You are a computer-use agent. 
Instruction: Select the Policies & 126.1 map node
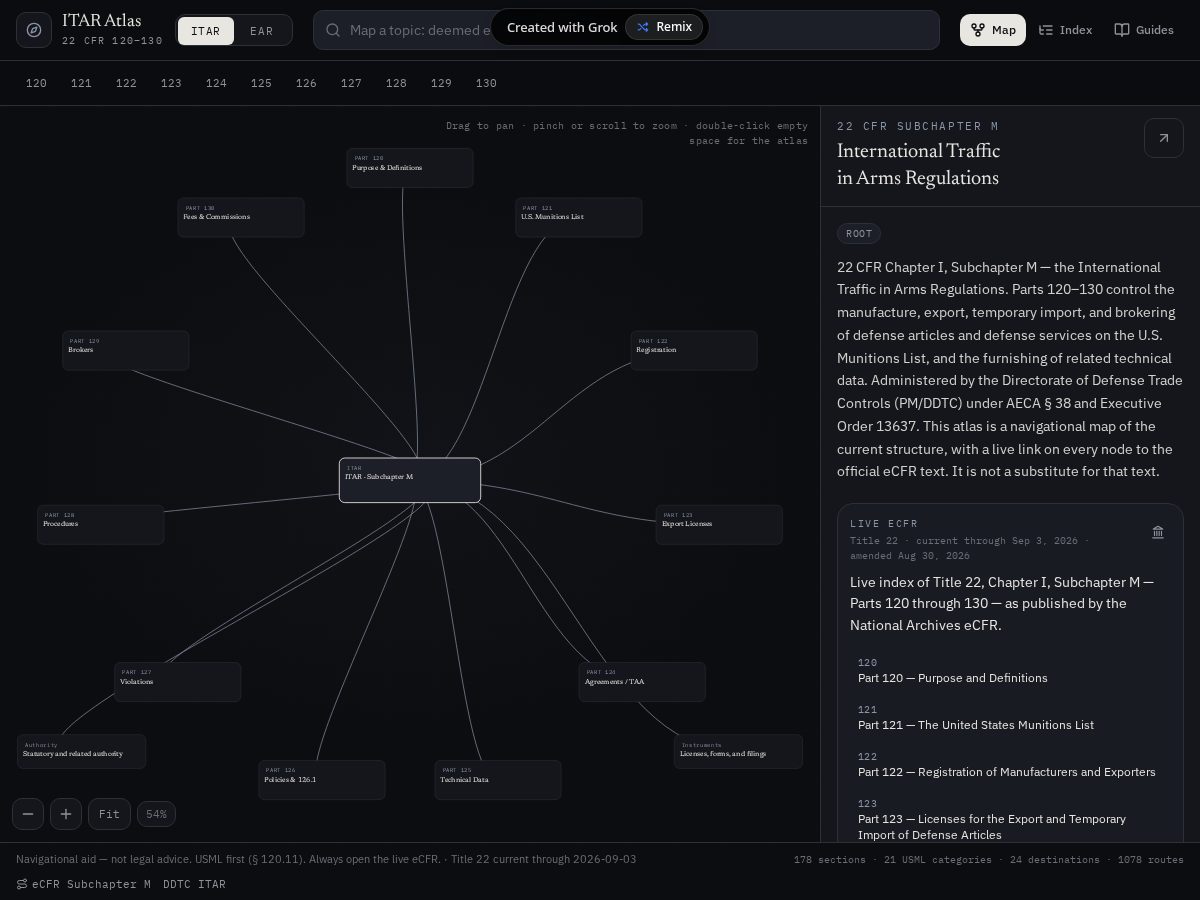point(322,780)
